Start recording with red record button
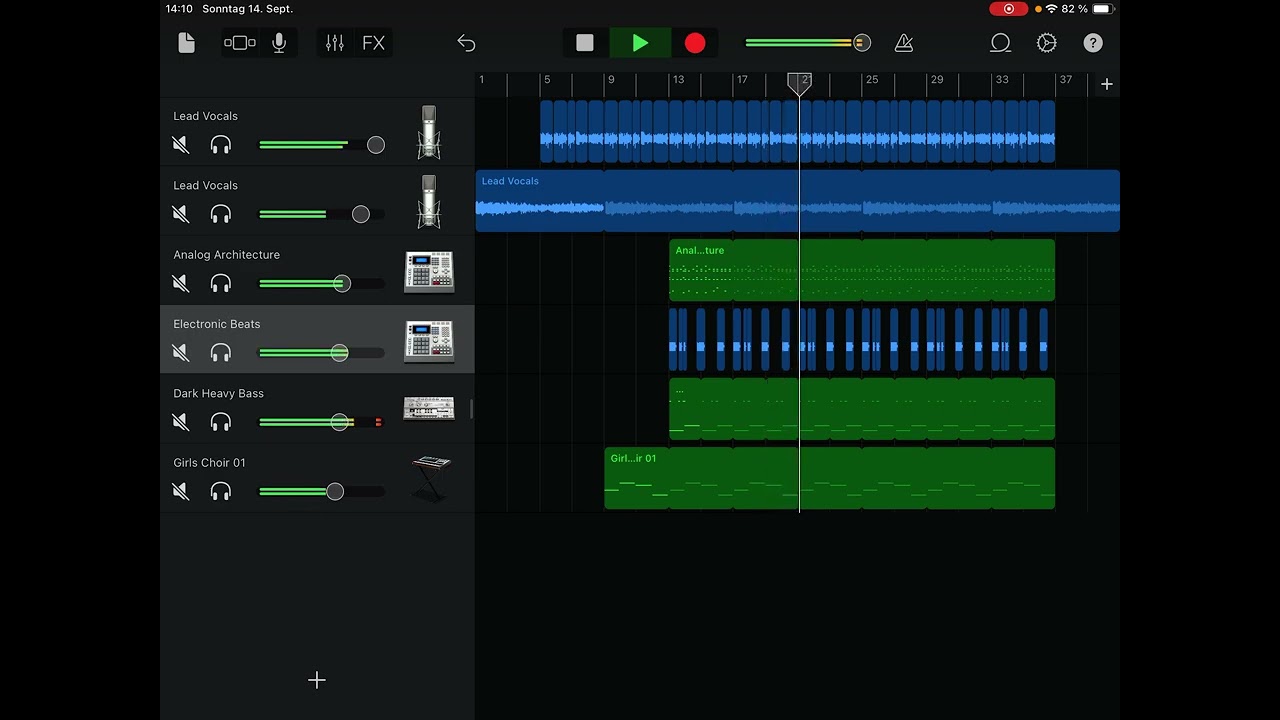This screenshot has width=1280, height=720. [x=695, y=43]
